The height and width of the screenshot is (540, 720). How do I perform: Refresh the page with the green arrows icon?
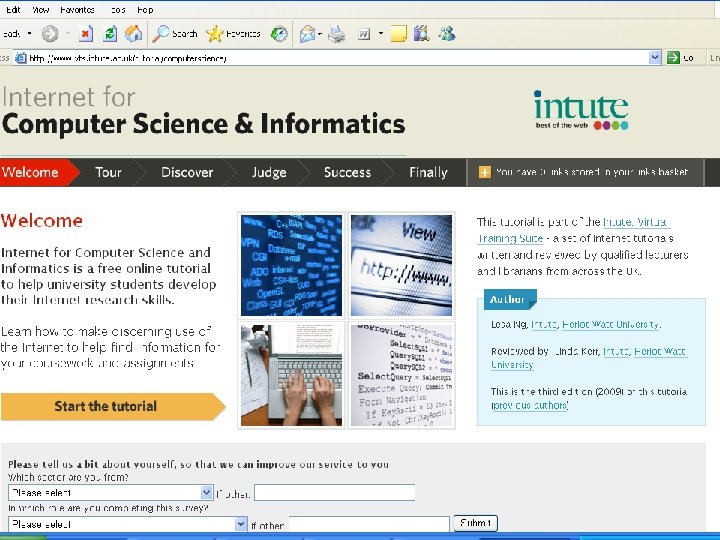click(x=110, y=34)
